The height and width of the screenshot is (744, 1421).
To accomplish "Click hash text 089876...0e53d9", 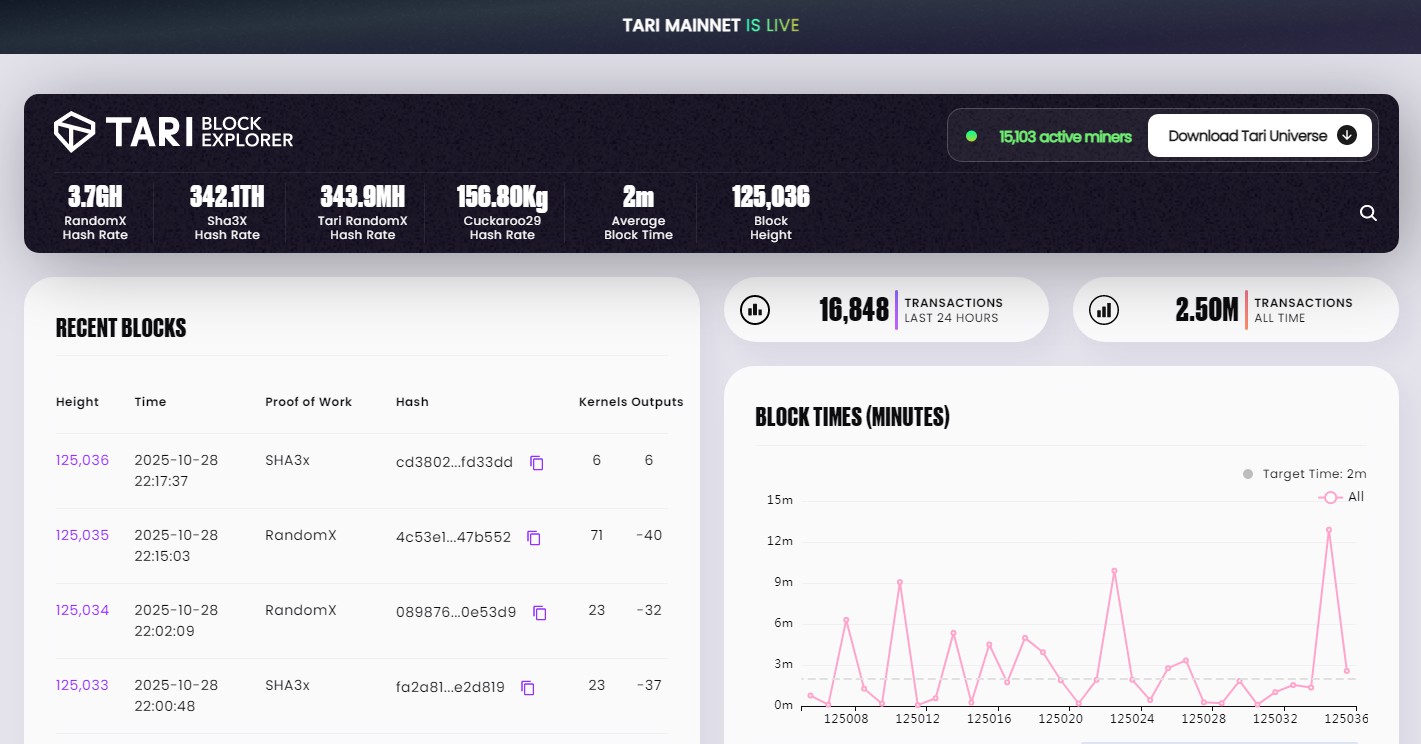I will [x=456, y=612].
